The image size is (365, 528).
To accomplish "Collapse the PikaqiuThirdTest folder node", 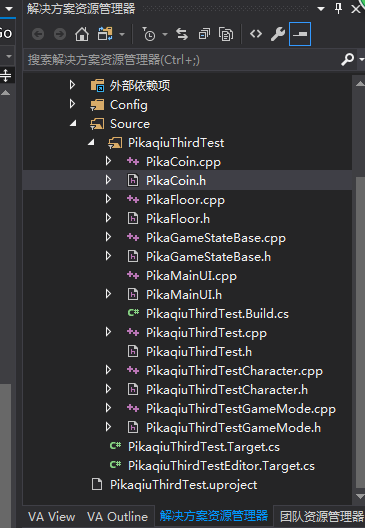I will (x=91, y=142).
